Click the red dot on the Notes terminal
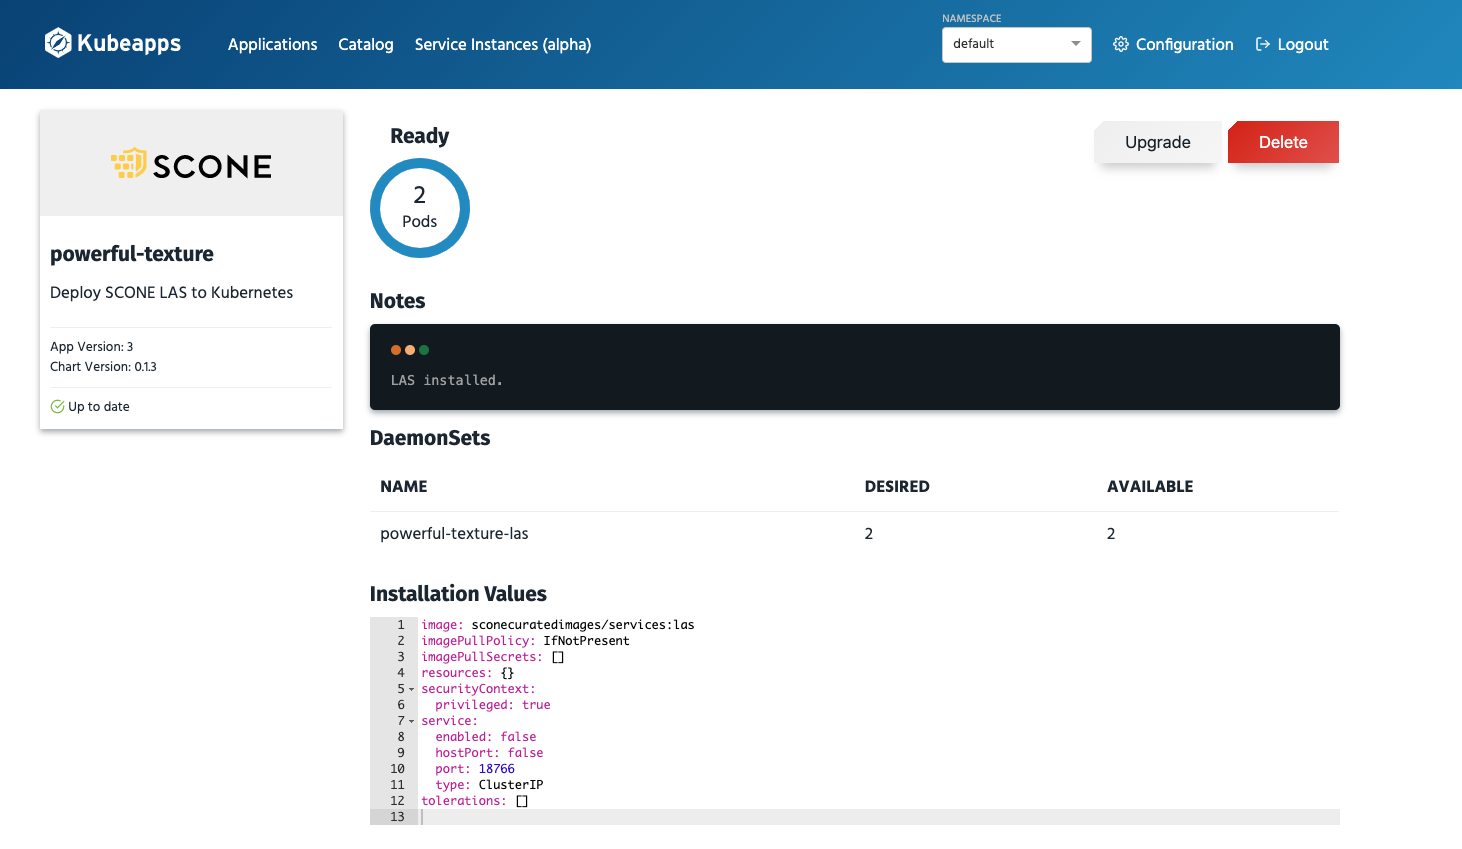This screenshot has height=849, width=1462. coord(395,350)
